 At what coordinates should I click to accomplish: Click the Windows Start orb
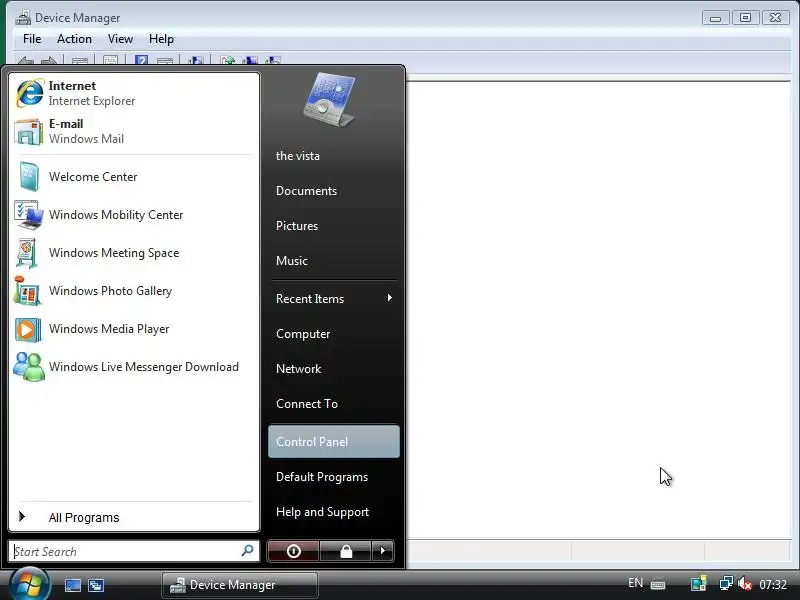[29, 585]
